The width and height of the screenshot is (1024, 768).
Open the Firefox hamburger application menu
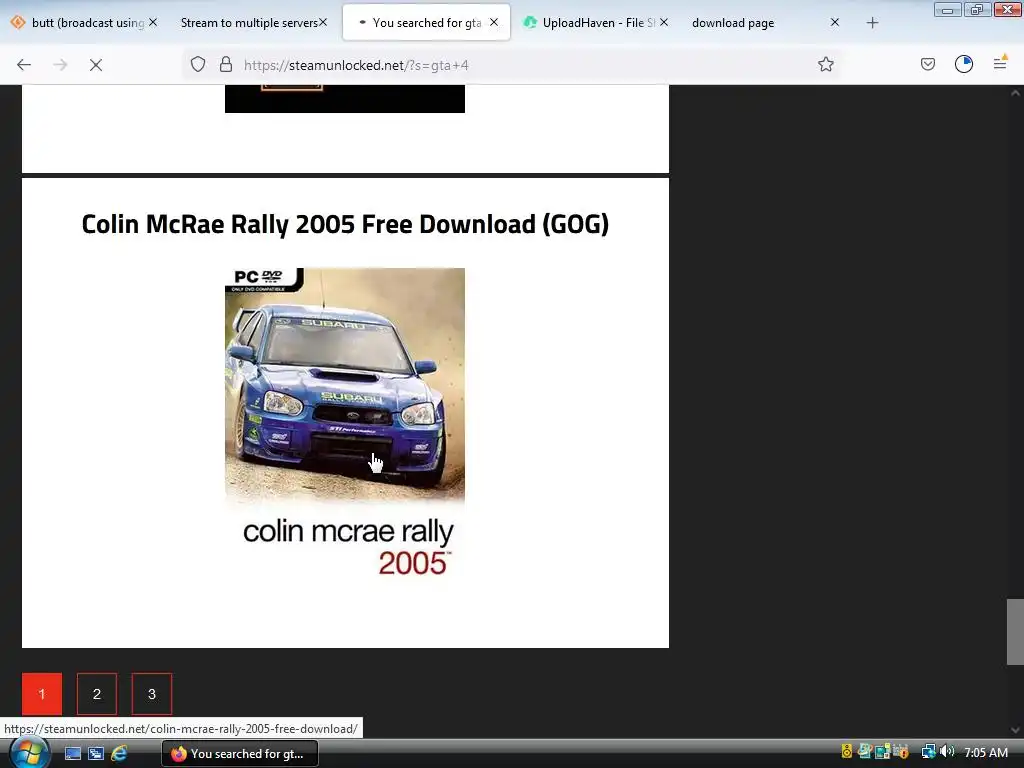click(x=1000, y=63)
